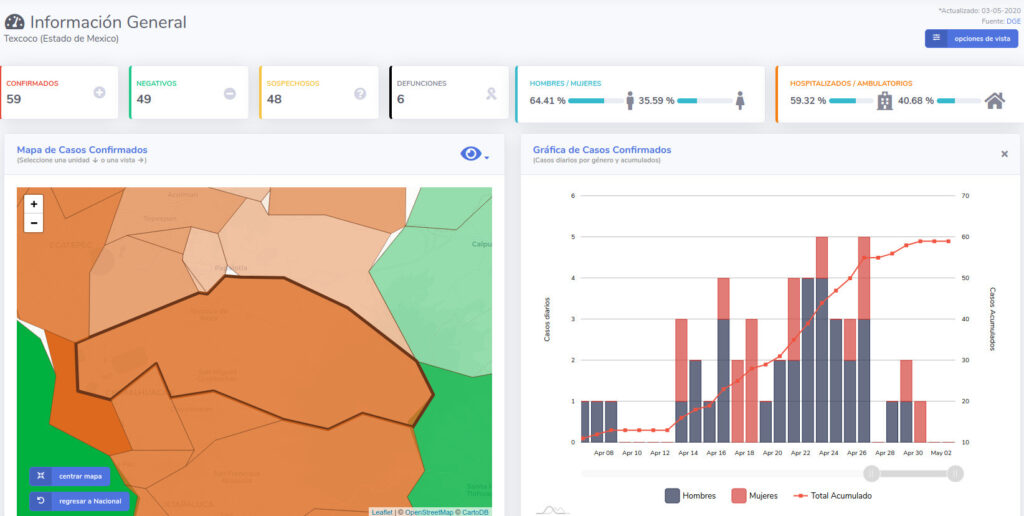
Task: Click regresar a Nacional button
Action: pyautogui.click(x=79, y=500)
